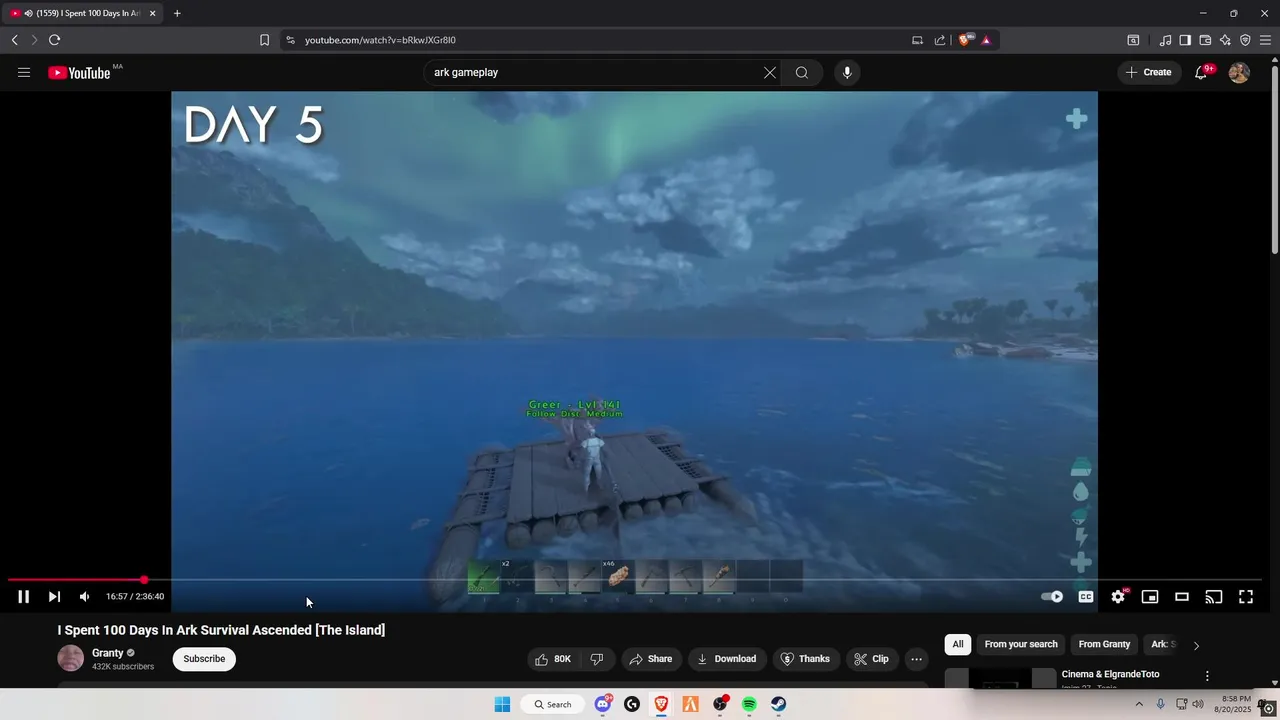
Task: Open YouTube guide hamburger menu
Action: [24, 72]
